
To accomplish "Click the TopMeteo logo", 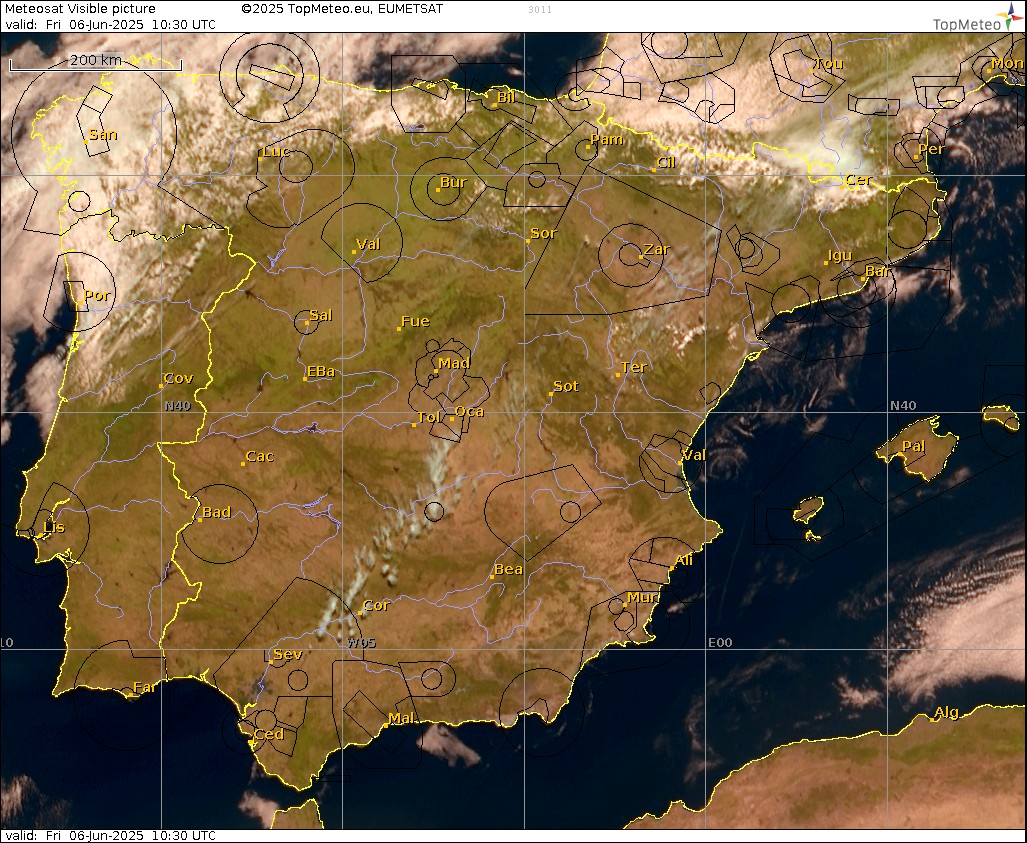I will click(977, 18).
